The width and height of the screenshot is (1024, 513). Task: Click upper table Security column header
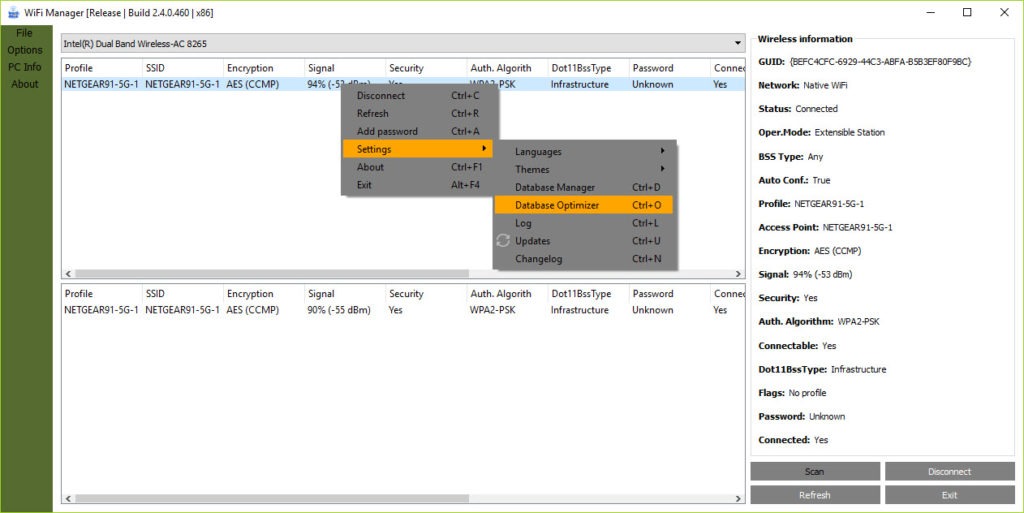[426, 68]
